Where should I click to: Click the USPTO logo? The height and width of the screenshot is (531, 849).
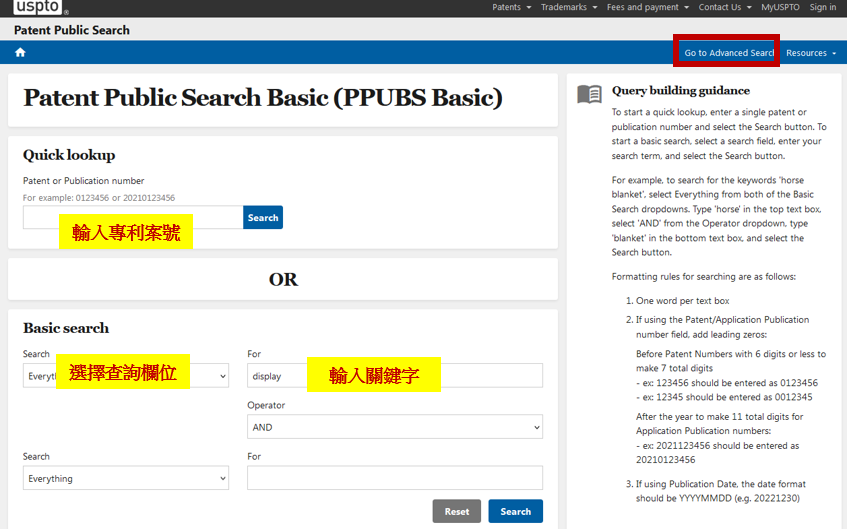click(x=39, y=6)
